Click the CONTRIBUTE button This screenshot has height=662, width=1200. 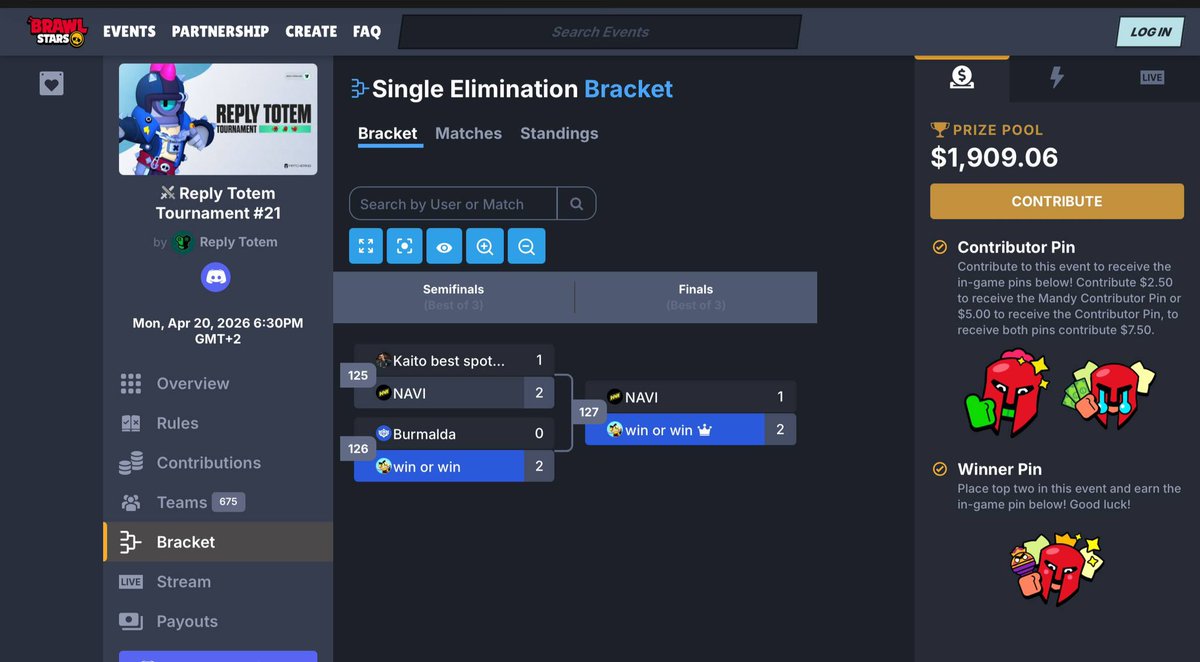click(x=1056, y=201)
